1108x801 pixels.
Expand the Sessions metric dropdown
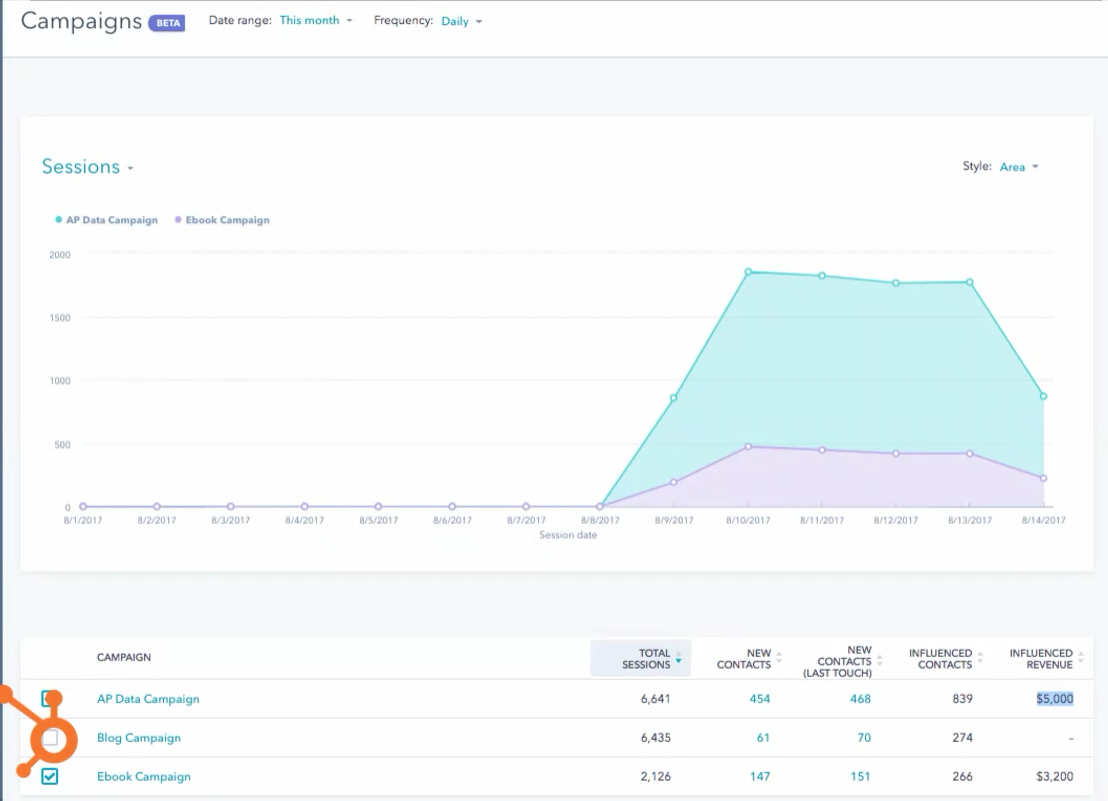[x=88, y=167]
